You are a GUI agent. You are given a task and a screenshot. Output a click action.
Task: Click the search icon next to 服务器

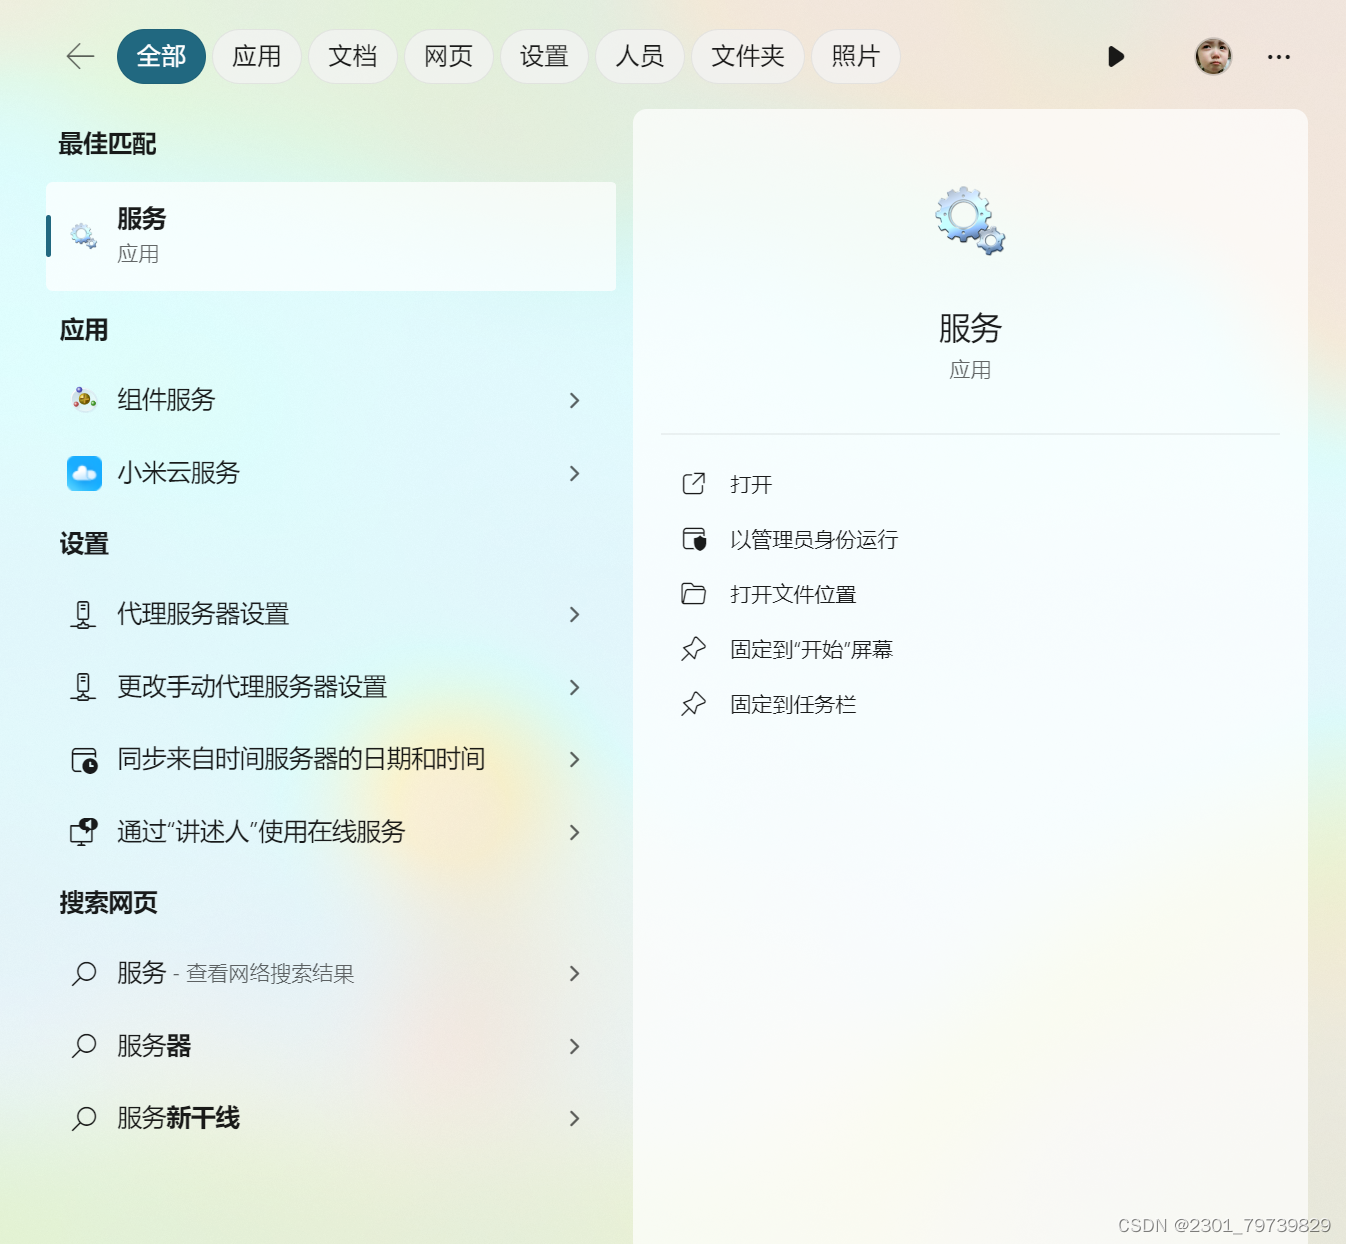coord(84,1046)
